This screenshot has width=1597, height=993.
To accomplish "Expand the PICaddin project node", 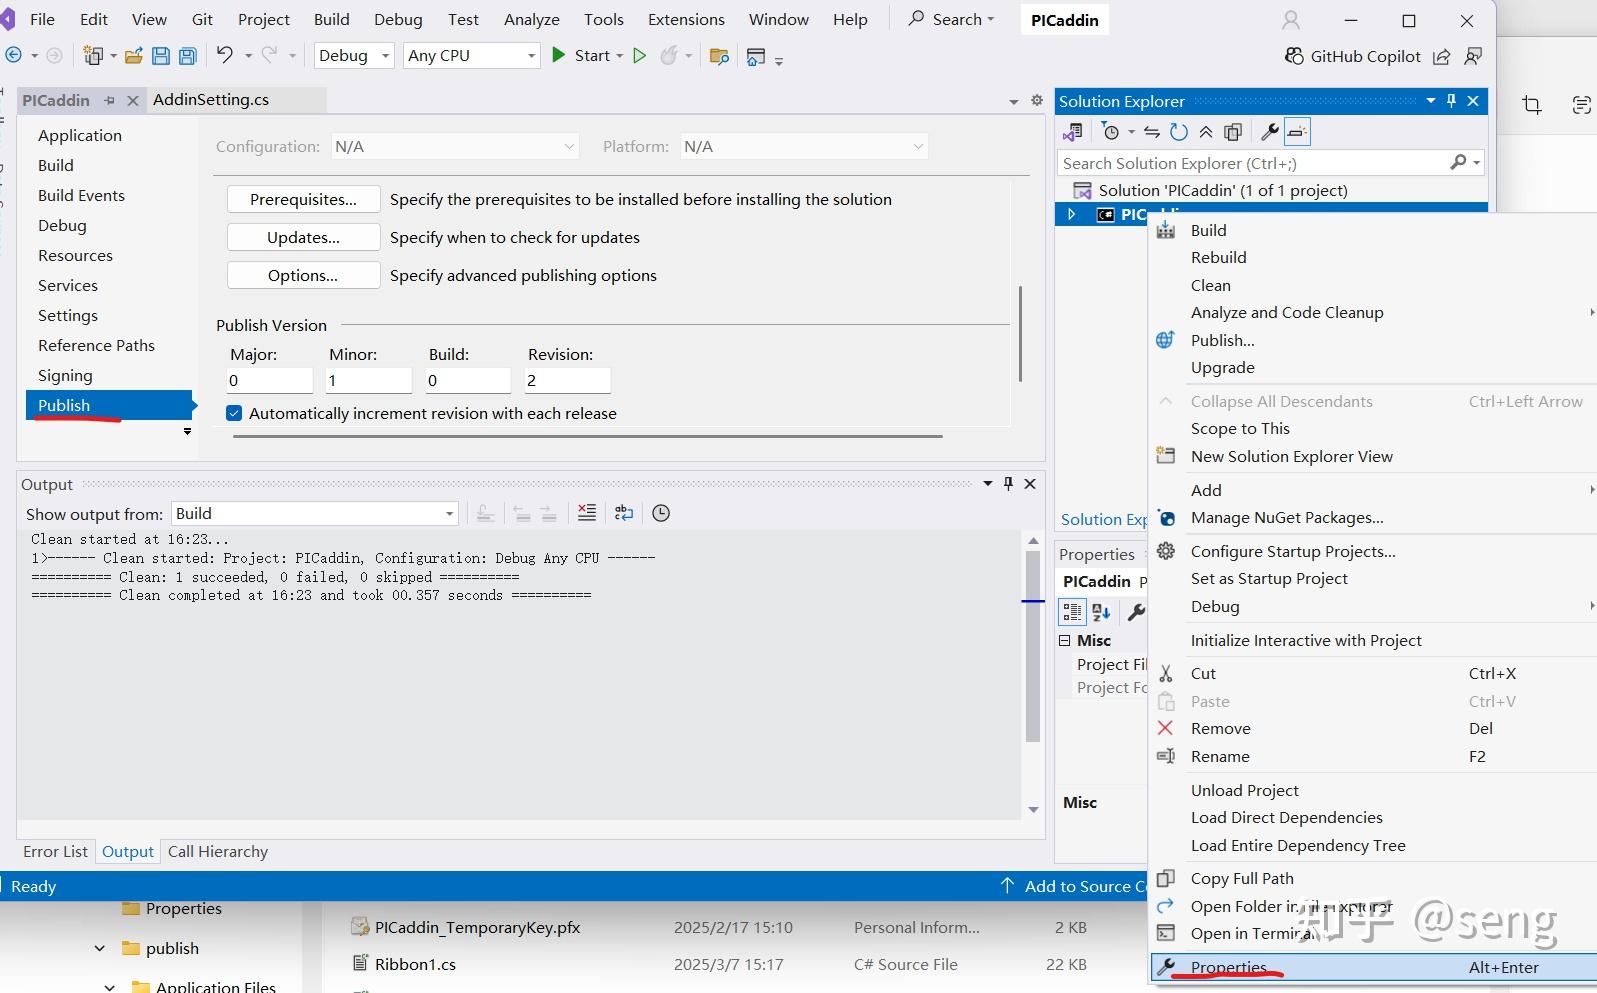I will click(1071, 214).
